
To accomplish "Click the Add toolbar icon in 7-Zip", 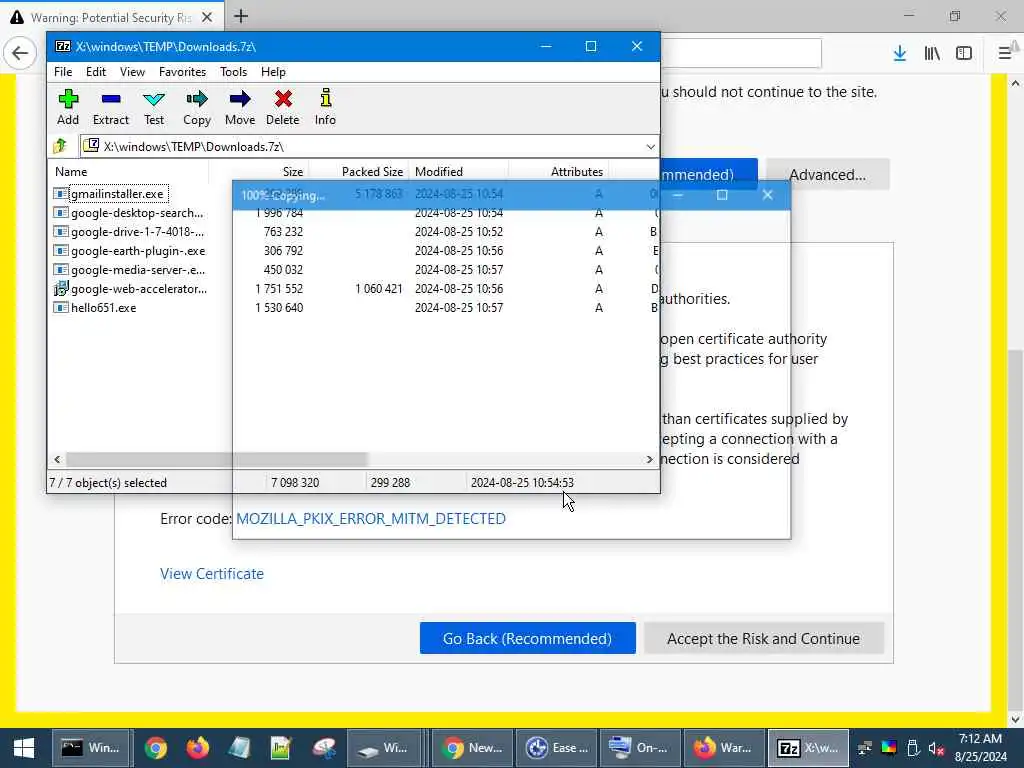I will (68, 107).
